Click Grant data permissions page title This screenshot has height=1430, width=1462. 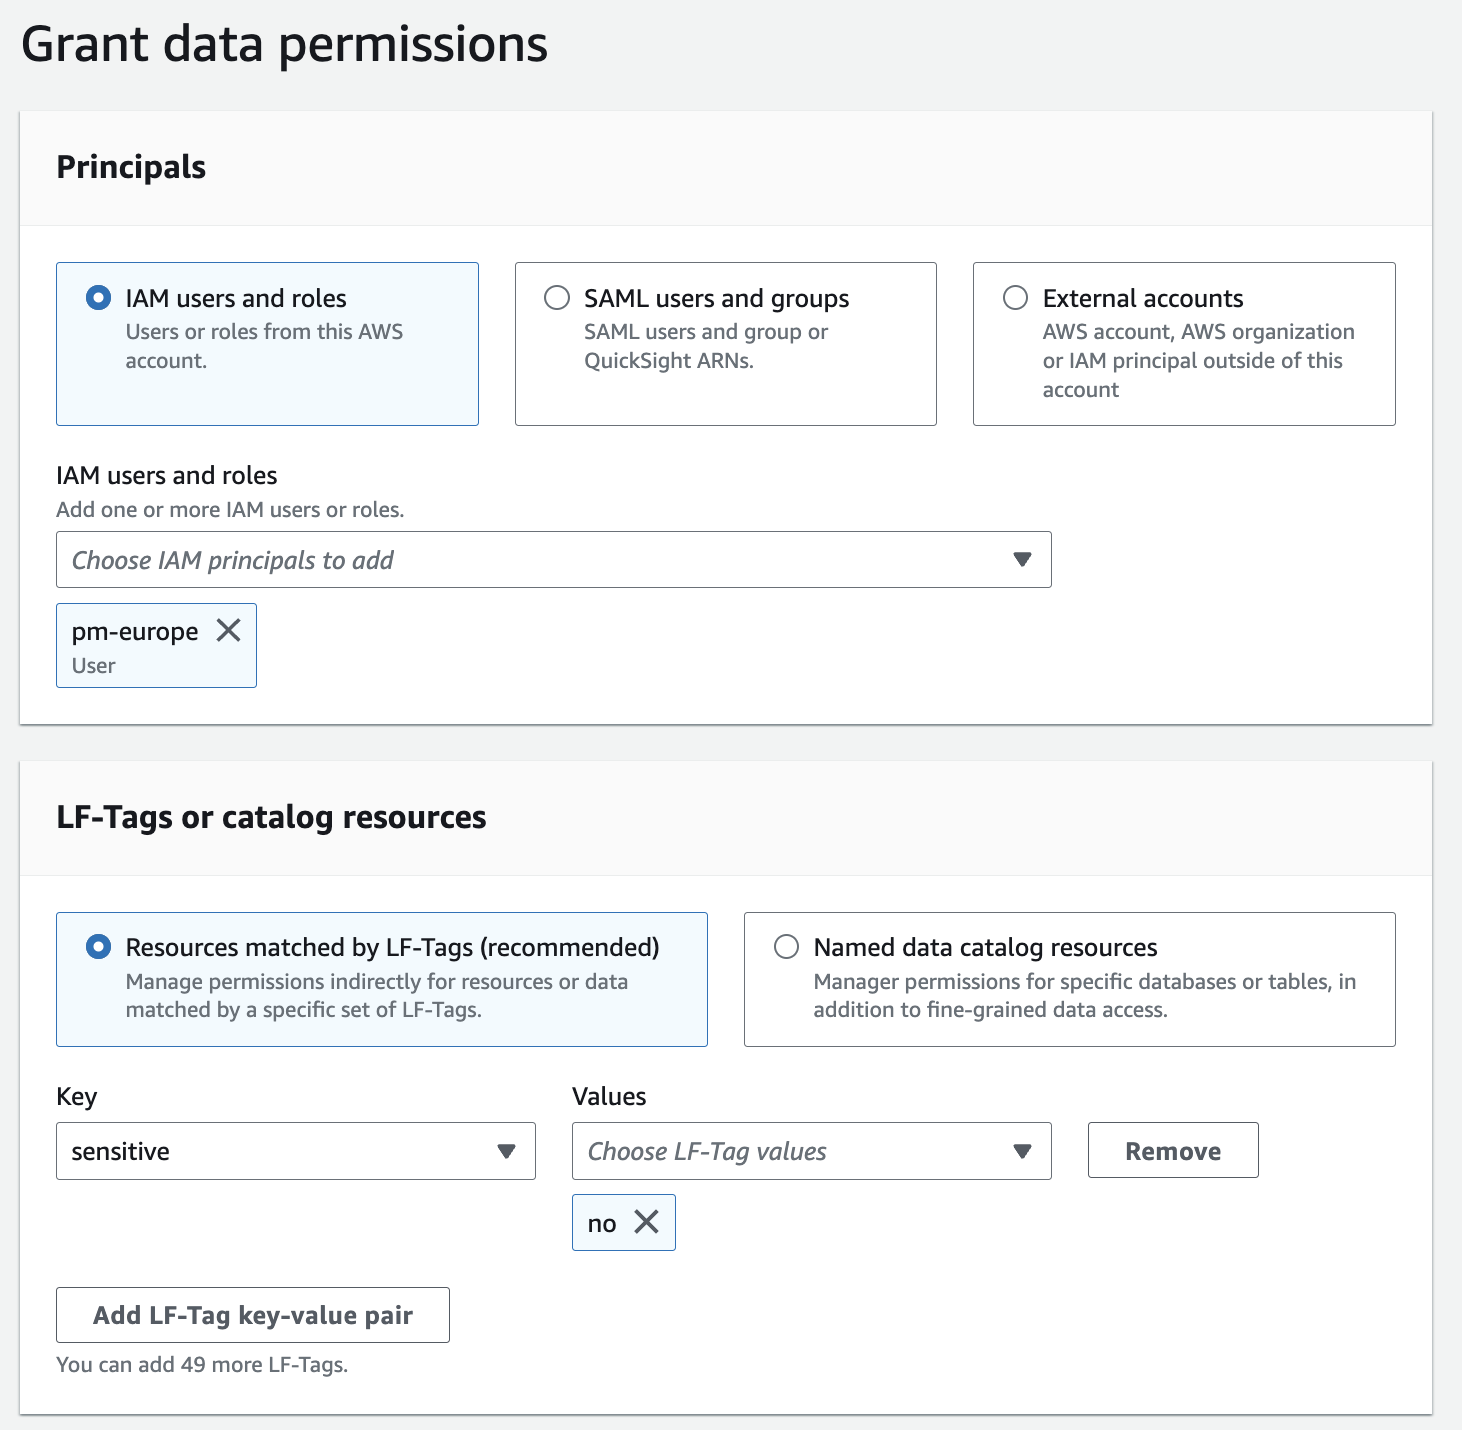tap(285, 45)
